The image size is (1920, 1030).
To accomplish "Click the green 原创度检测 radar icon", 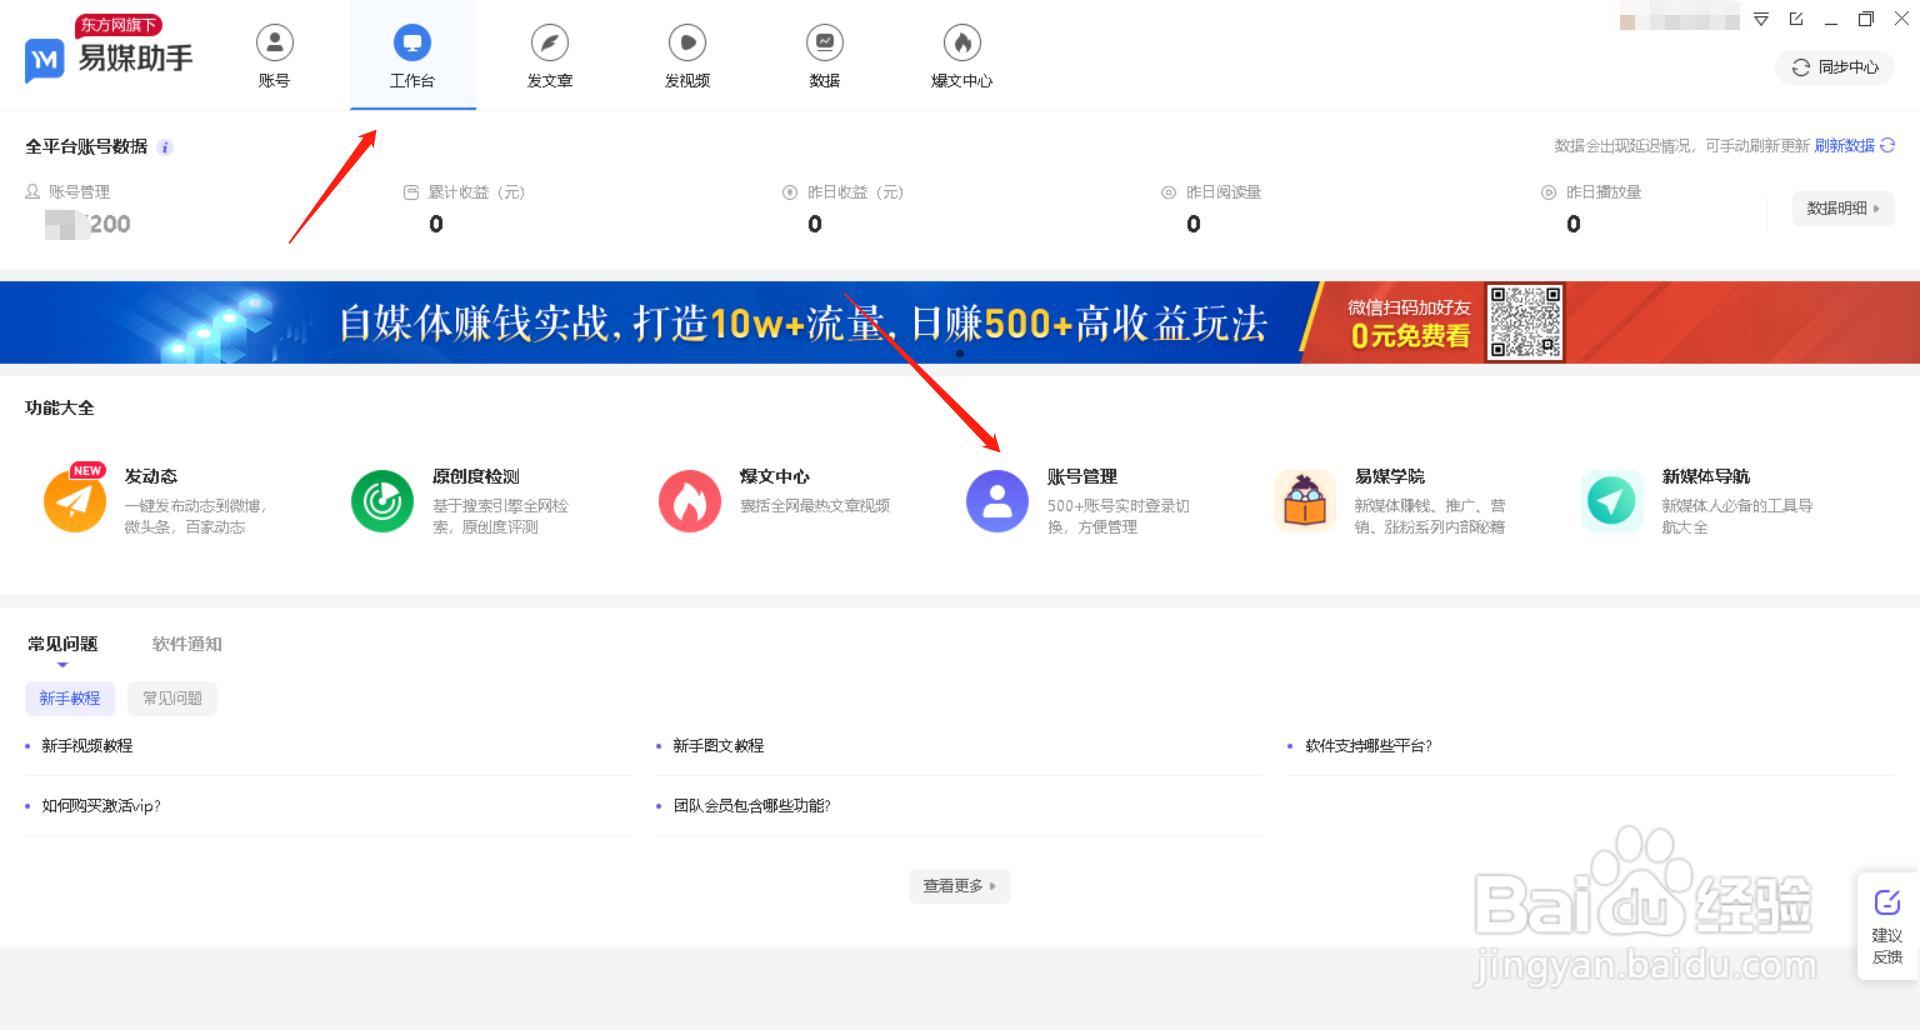I will (382, 501).
